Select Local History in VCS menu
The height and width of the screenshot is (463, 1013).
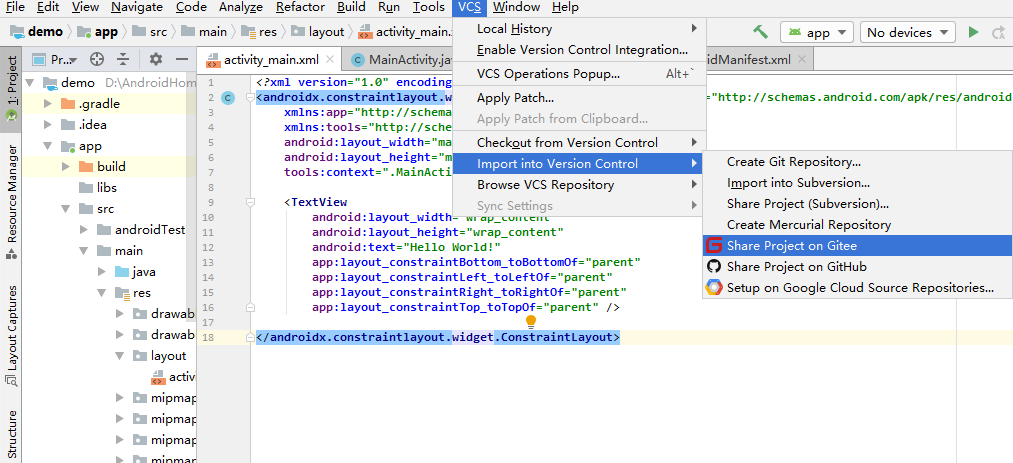[580, 28]
